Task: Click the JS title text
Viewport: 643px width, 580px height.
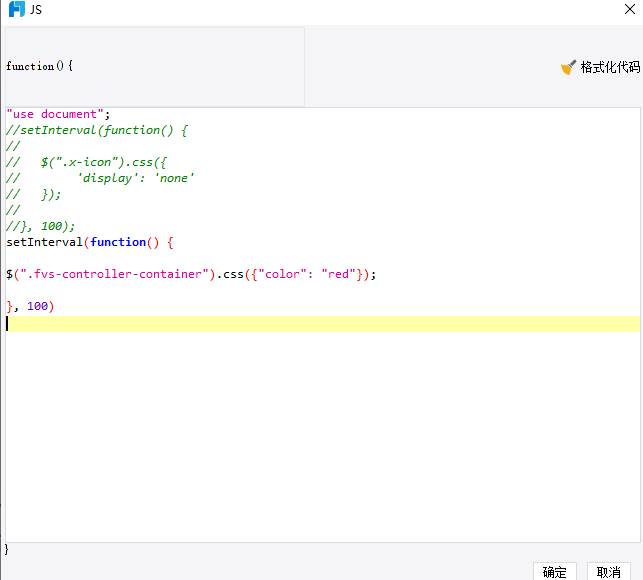Action: (x=36, y=10)
